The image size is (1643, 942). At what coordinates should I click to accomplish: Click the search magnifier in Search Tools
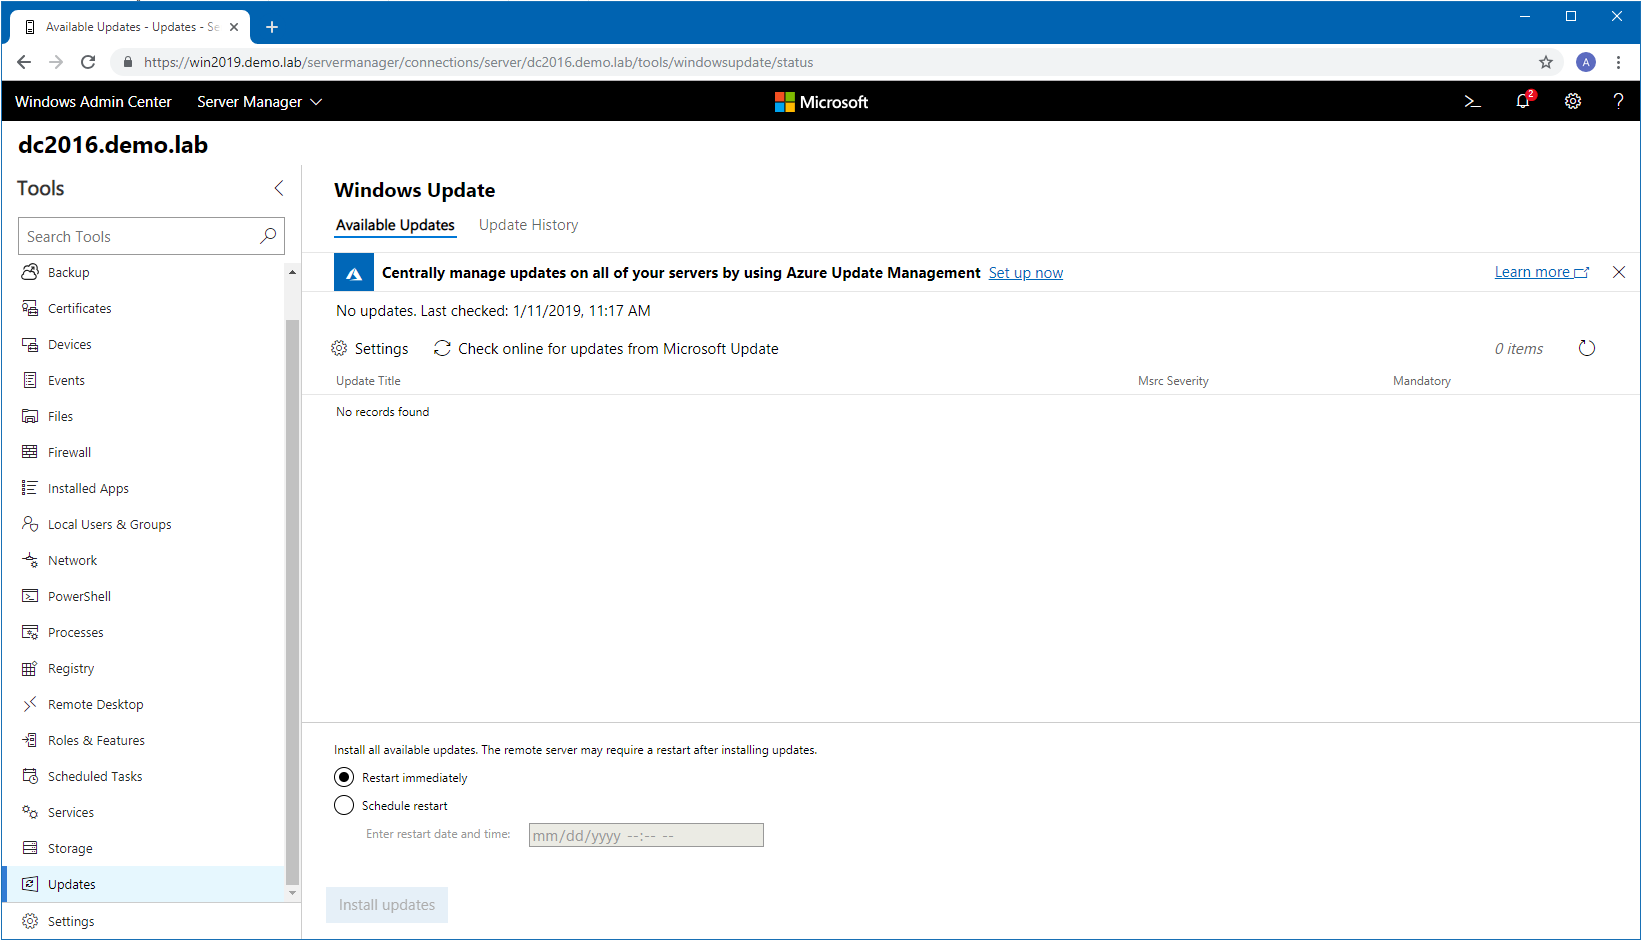(x=268, y=236)
